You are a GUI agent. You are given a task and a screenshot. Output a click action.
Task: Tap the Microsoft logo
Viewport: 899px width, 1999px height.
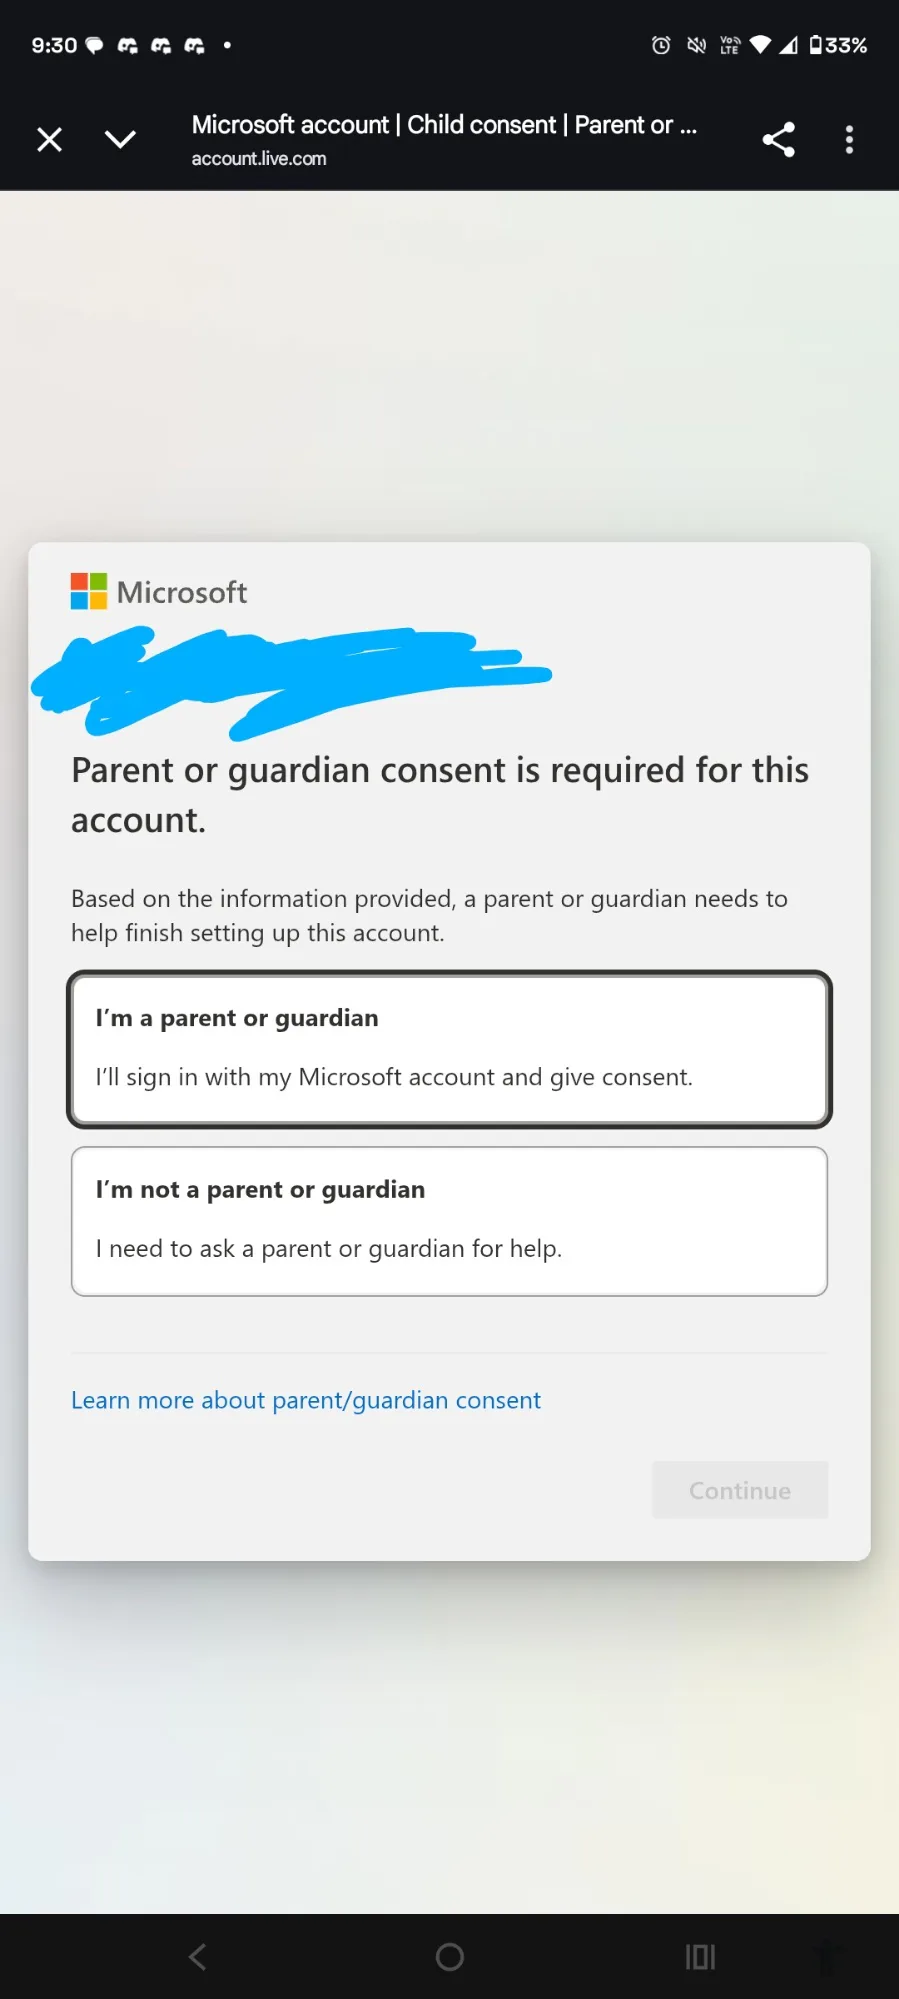159,592
